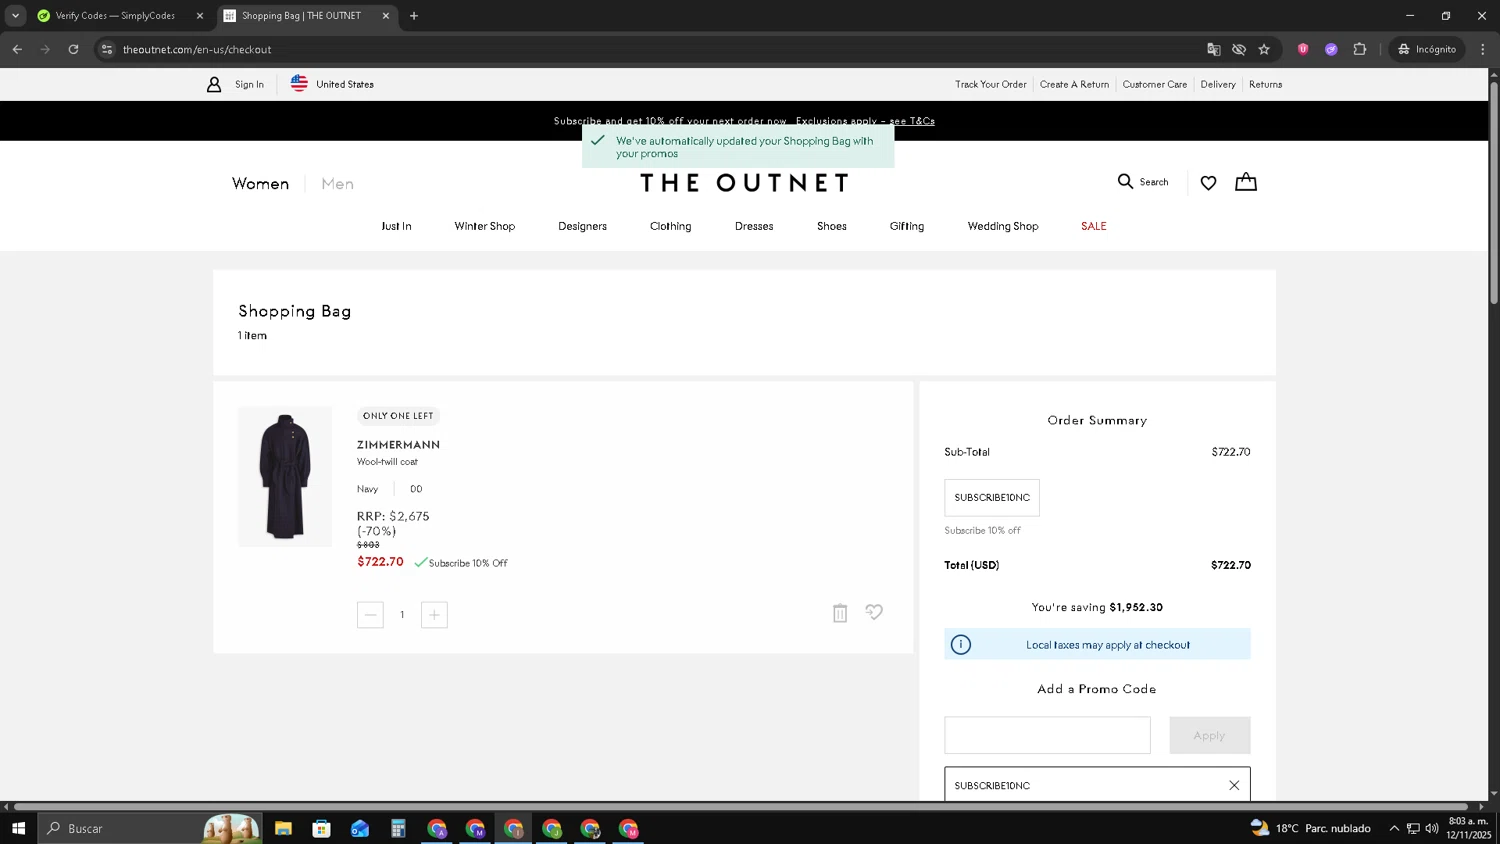Screen dimensions: 1500x844
Task: Open Microsoft Store from the taskbar
Action: coord(321,828)
